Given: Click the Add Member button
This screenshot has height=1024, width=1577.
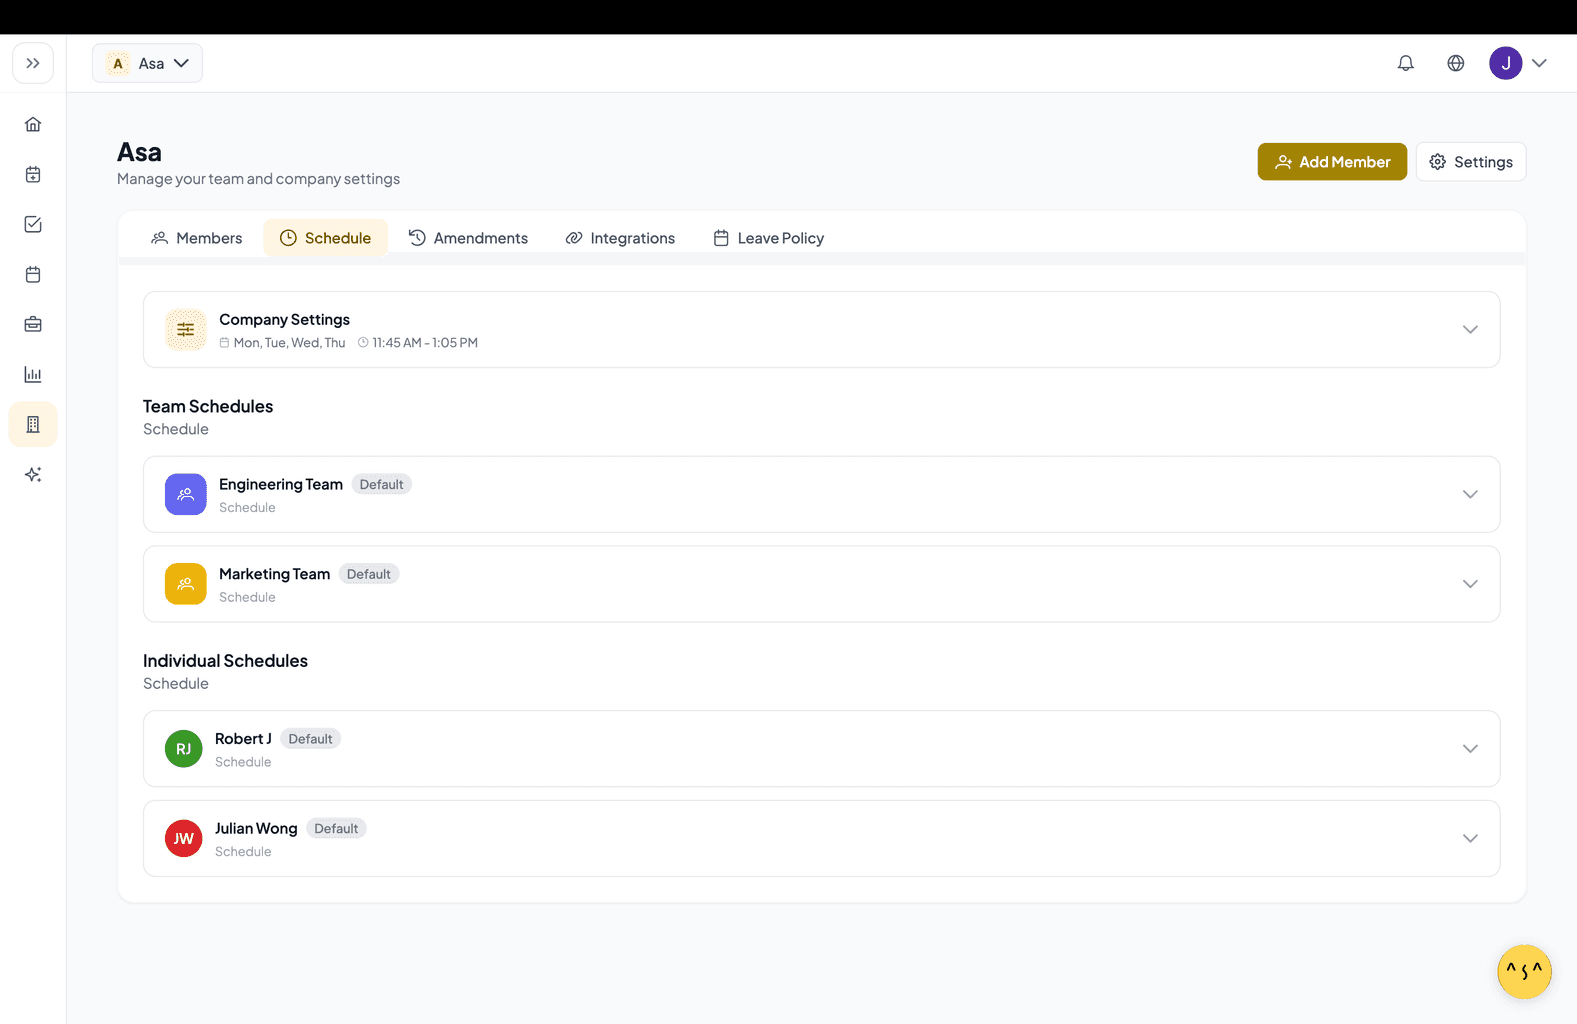Looking at the screenshot, I should coord(1331,162).
